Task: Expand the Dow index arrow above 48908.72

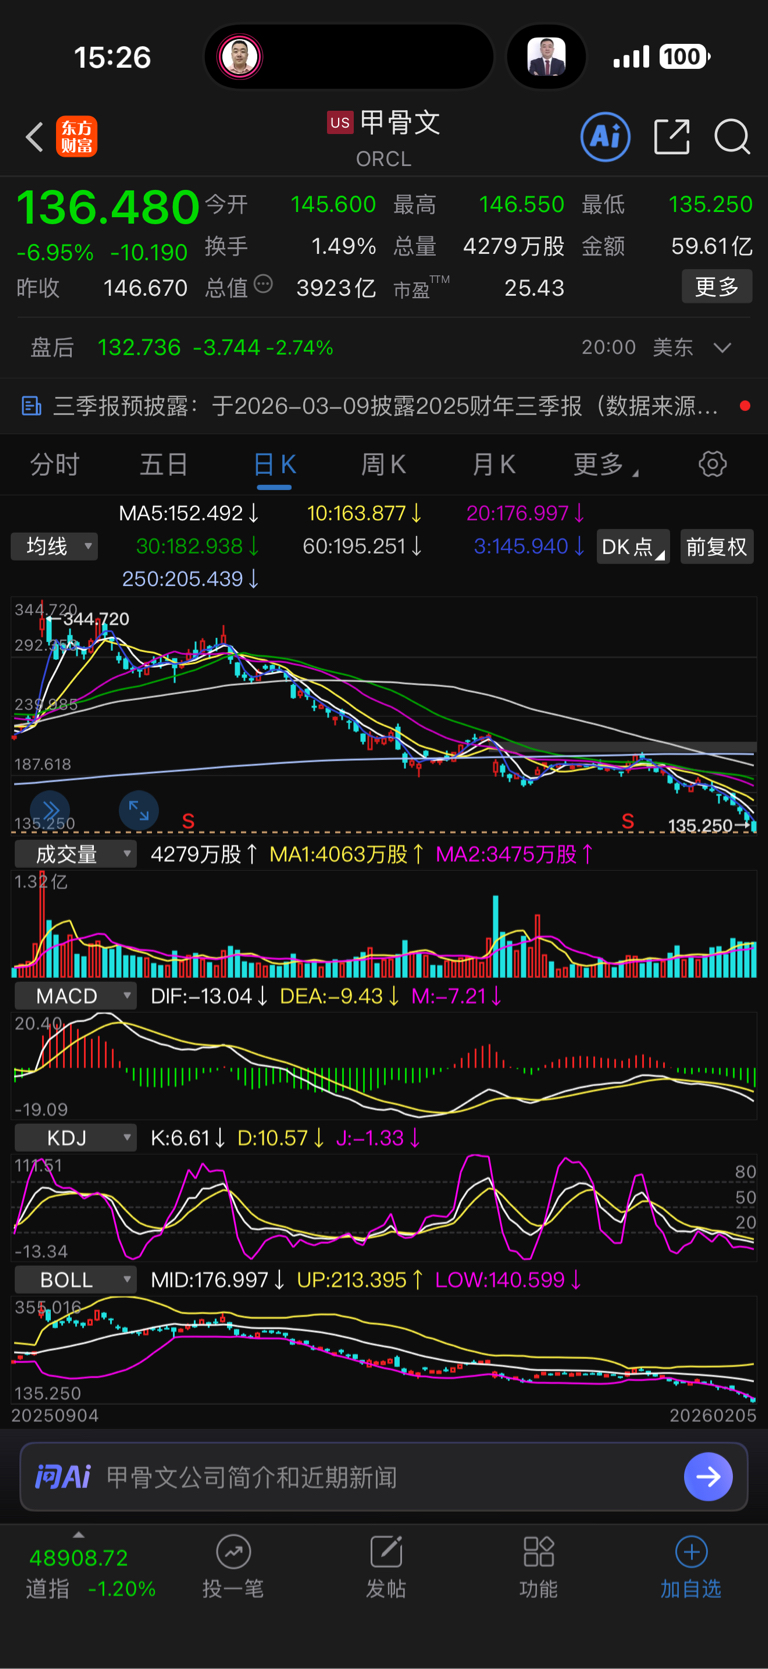Action: tap(79, 1535)
